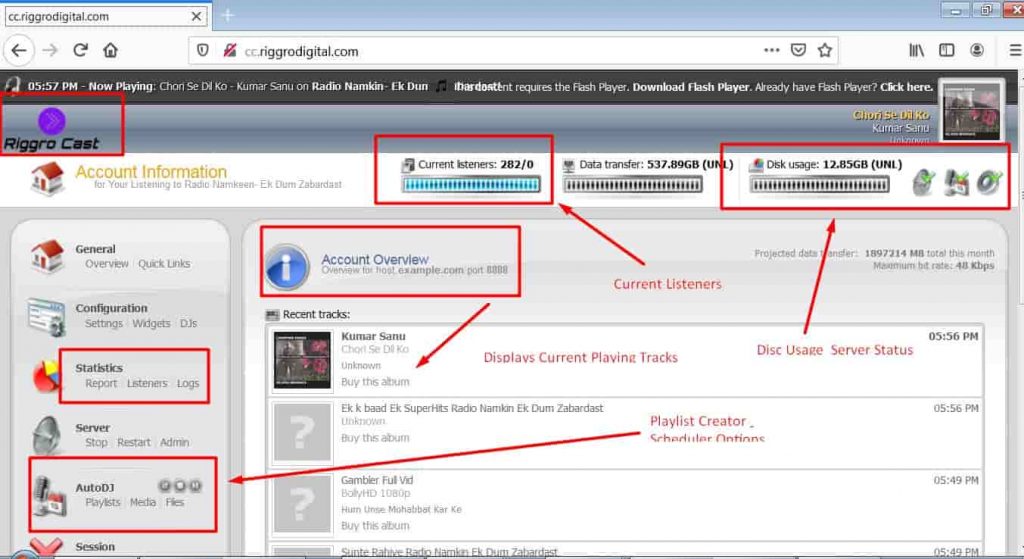Open the Library icon in toolbar

[x=917, y=50]
